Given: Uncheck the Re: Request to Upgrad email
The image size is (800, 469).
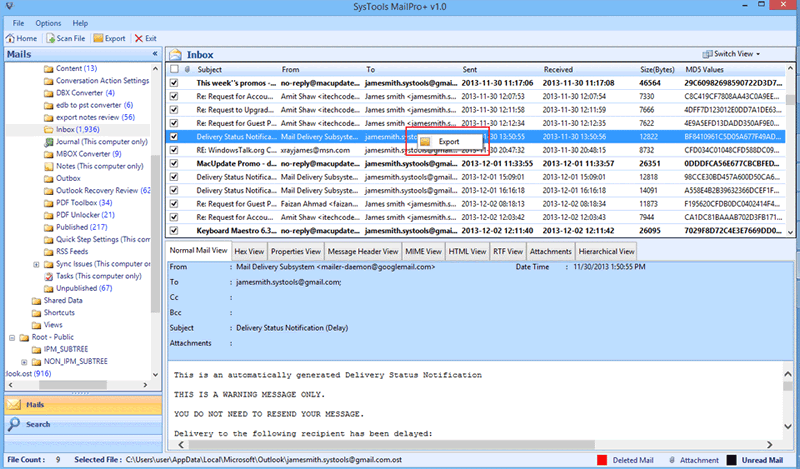Looking at the screenshot, I should tap(174, 110).
